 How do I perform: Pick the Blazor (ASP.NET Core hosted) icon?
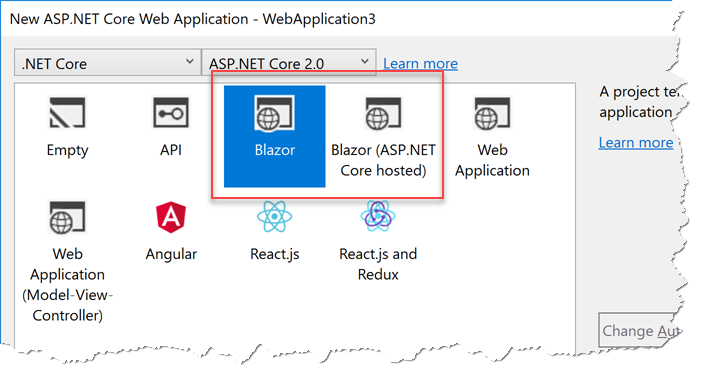point(383,113)
